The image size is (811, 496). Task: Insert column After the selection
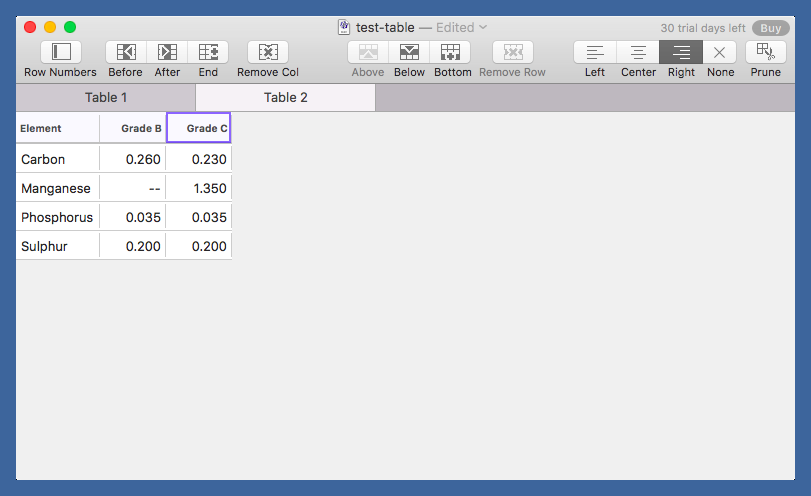click(167, 52)
